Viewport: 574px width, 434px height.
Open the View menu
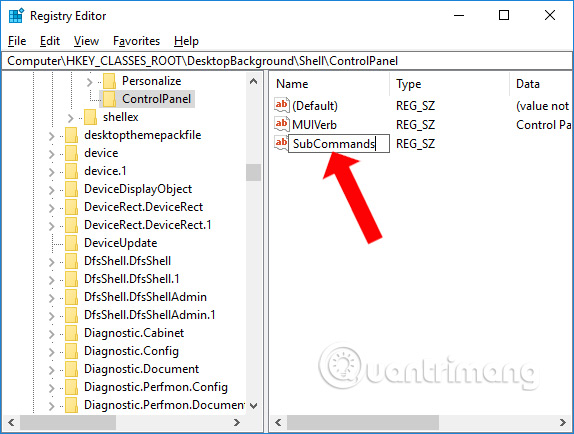pos(86,41)
